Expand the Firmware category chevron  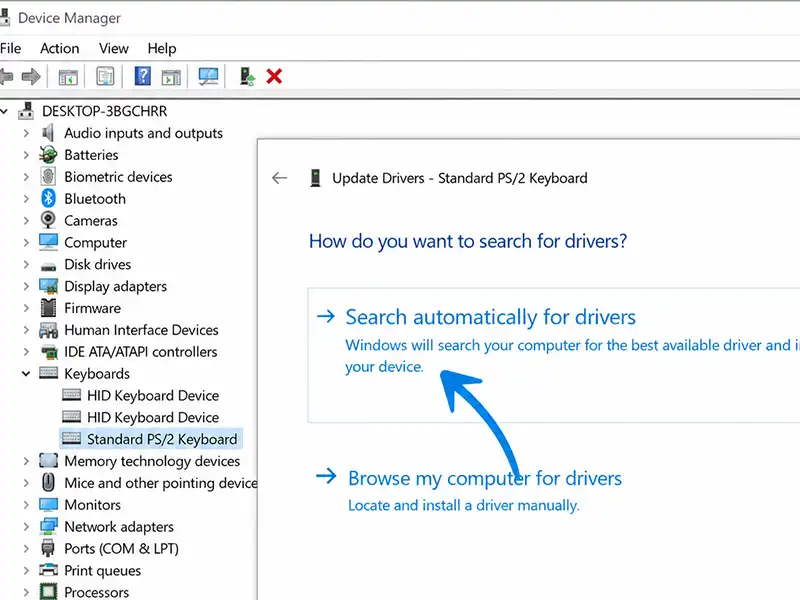(x=26, y=308)
